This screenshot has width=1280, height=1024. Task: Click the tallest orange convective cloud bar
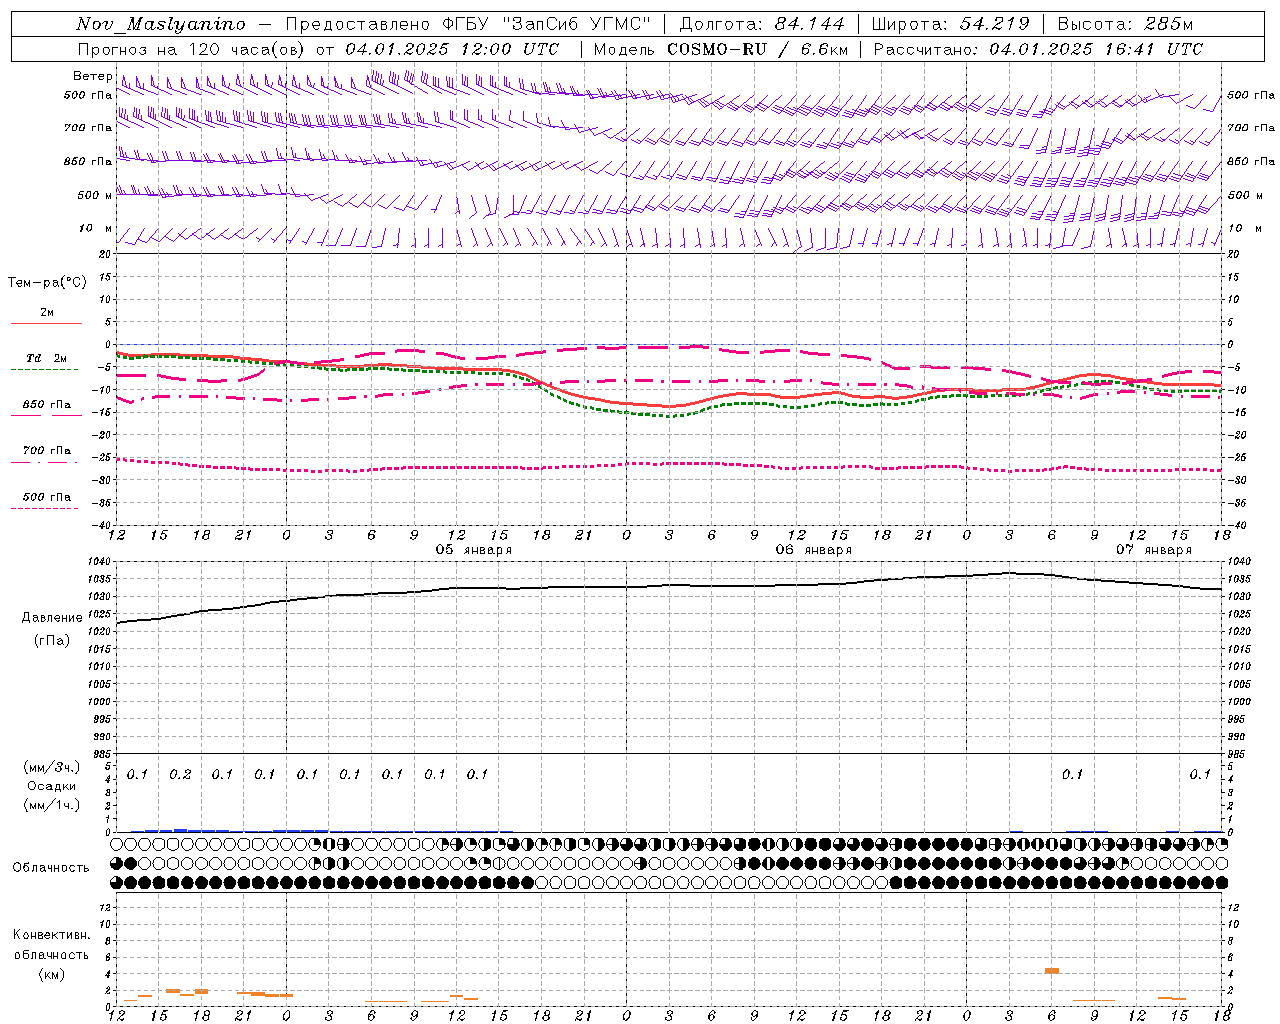1052,970
